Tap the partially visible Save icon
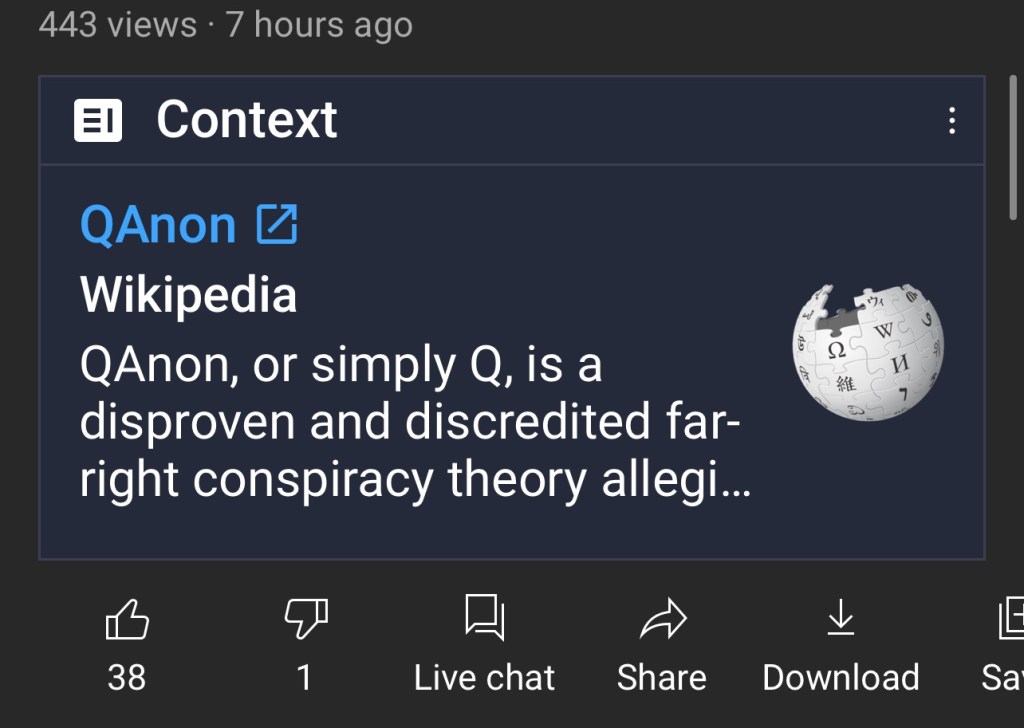 [1010, 618]
